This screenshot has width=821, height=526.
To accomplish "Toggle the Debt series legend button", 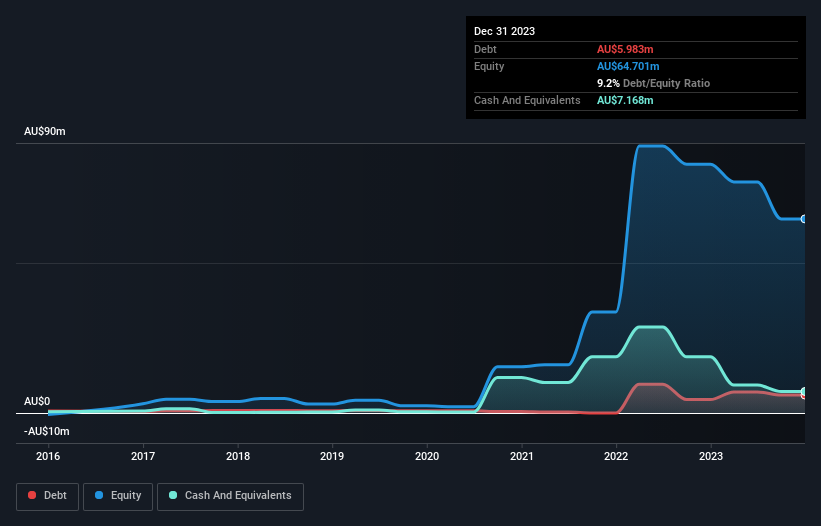I will (x=48, y=496).
